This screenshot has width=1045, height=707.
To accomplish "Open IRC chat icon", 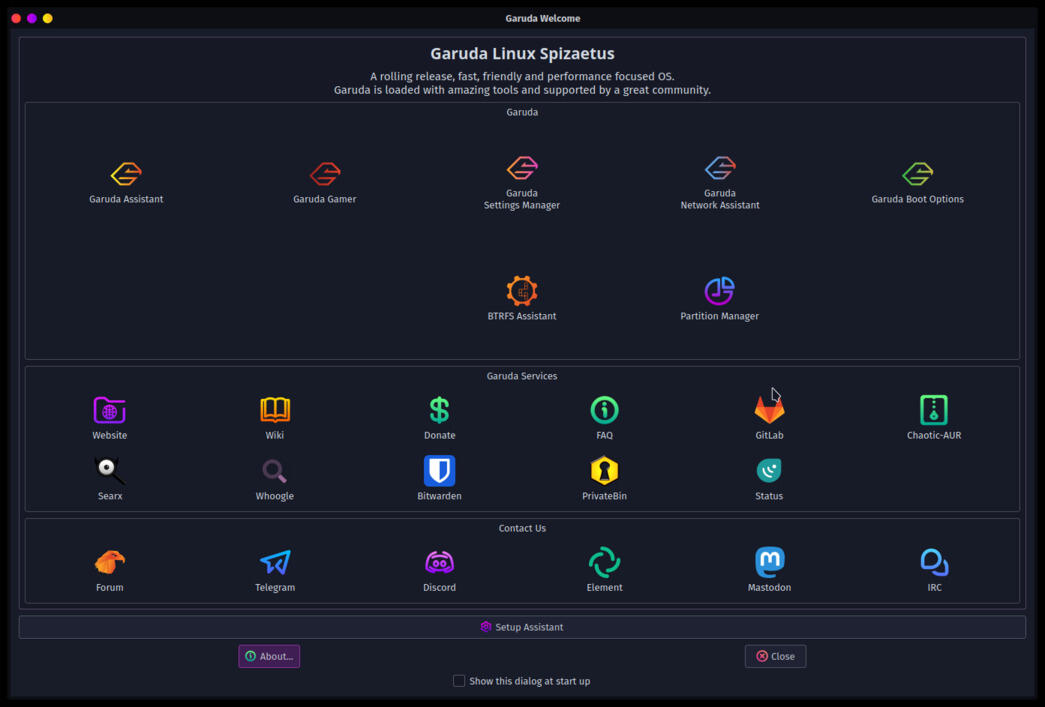I will [x=934, y=562].
